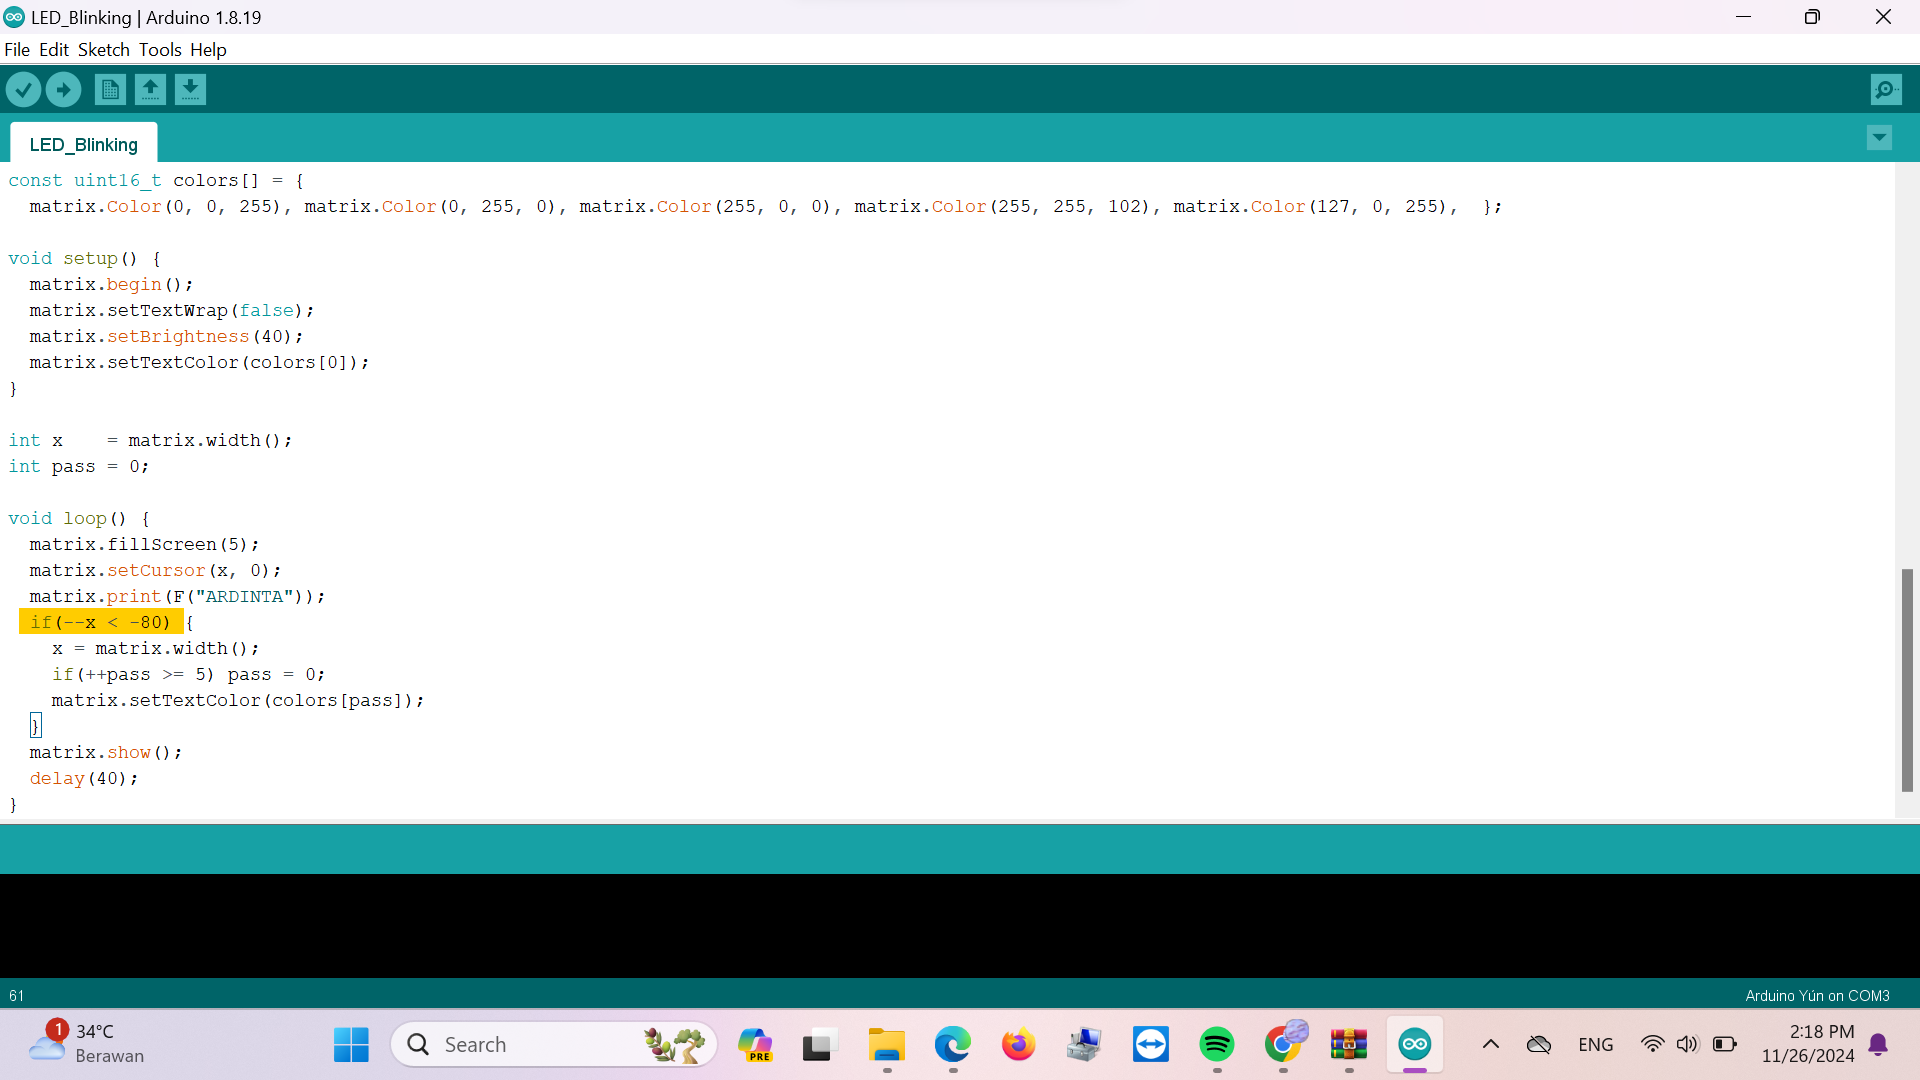Click the int pass = 0; line
This screenshot has width=1920, height=1080.
click(x=79, y=466)
